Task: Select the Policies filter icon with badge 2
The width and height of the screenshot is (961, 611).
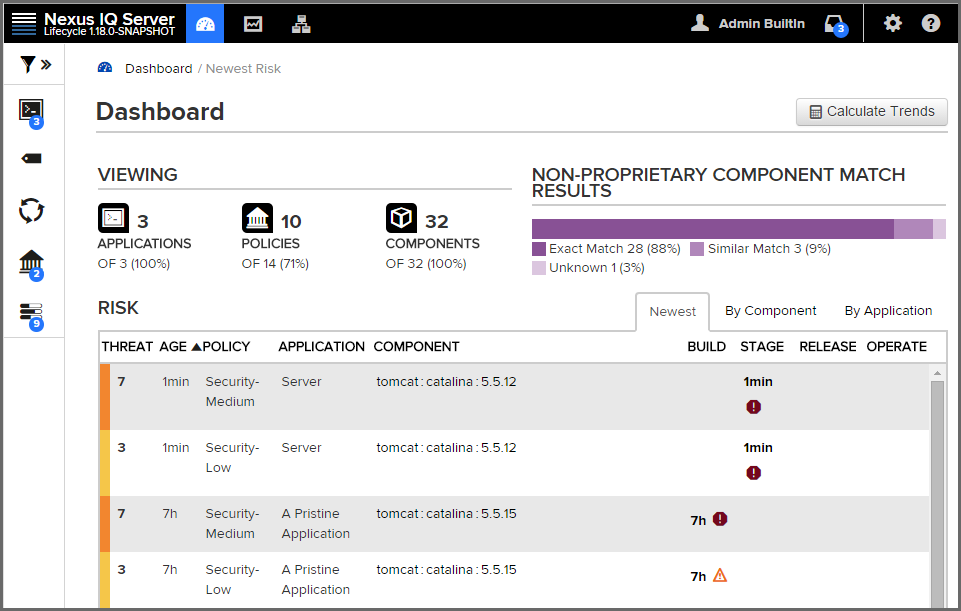Action: pyautogui.click(x=31, y=264)
